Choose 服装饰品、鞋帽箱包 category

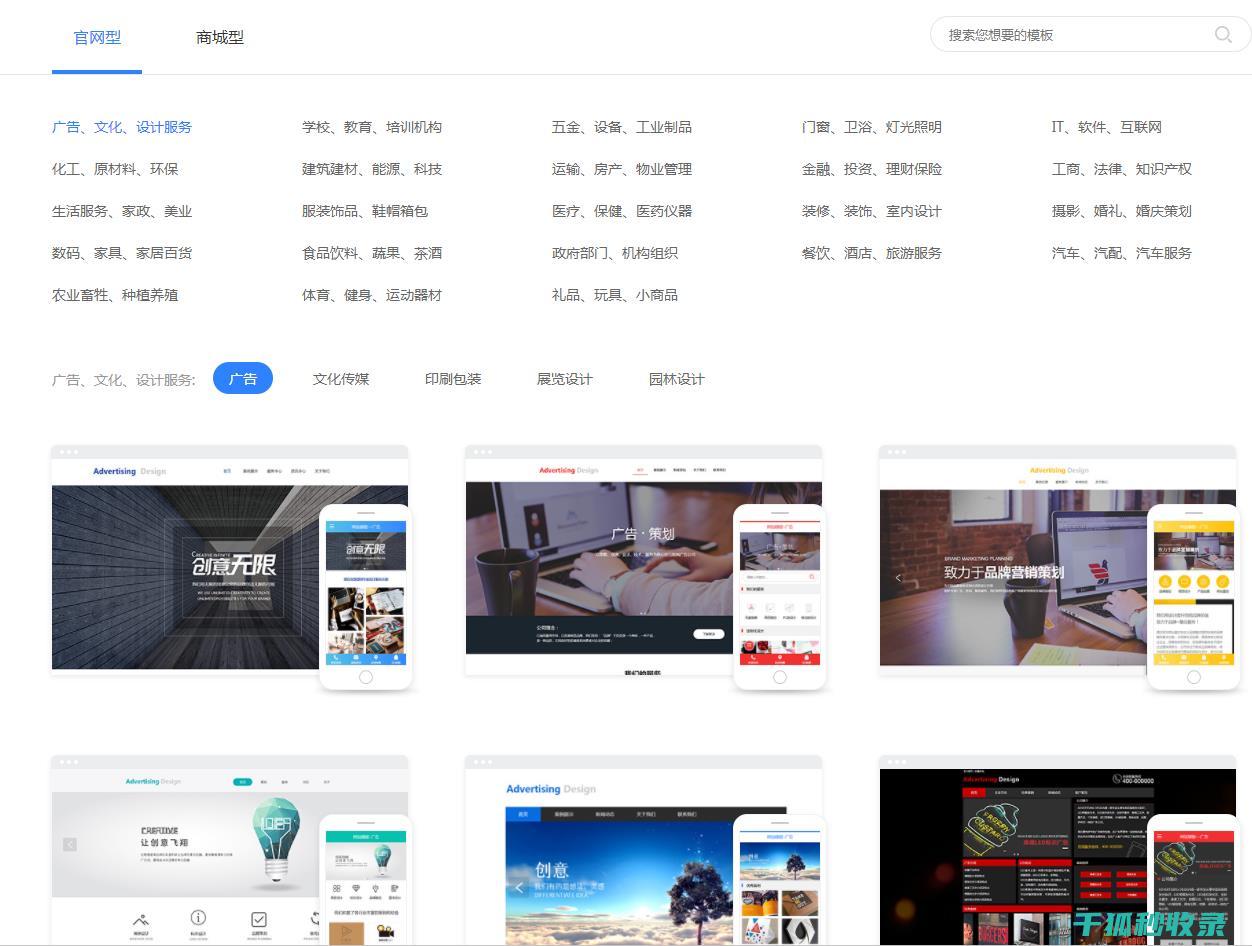(365, 211)
